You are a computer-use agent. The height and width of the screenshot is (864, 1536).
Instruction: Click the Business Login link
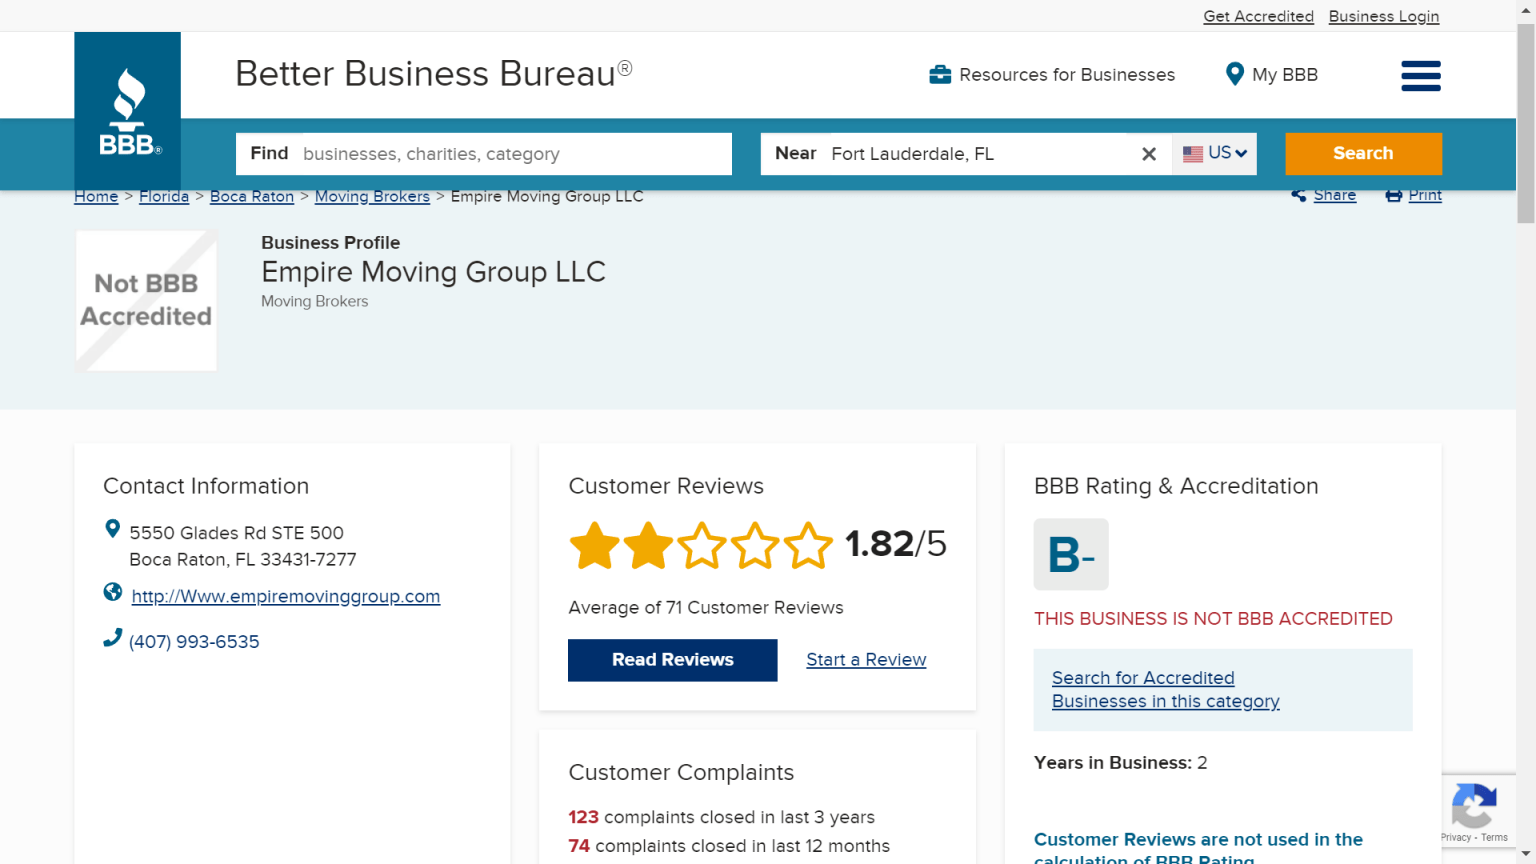[1383, 16]
